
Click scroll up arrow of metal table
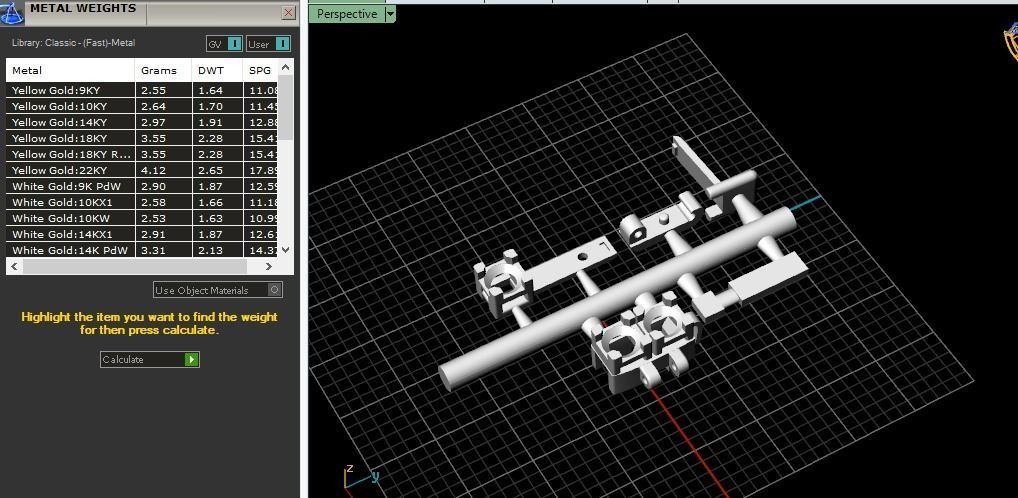click(x=286, y=67)
